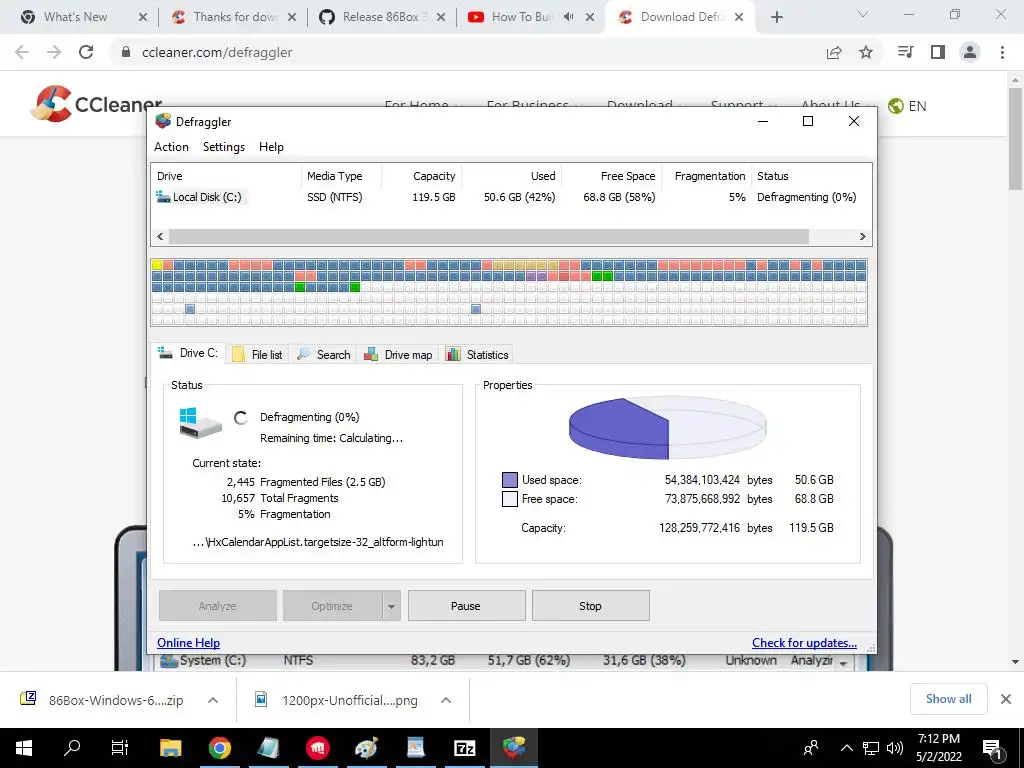Image resolution: width=1024 pixels, height=768 pixels.
Task: Open File Explorer from taskbar
Action: (170, 748)
